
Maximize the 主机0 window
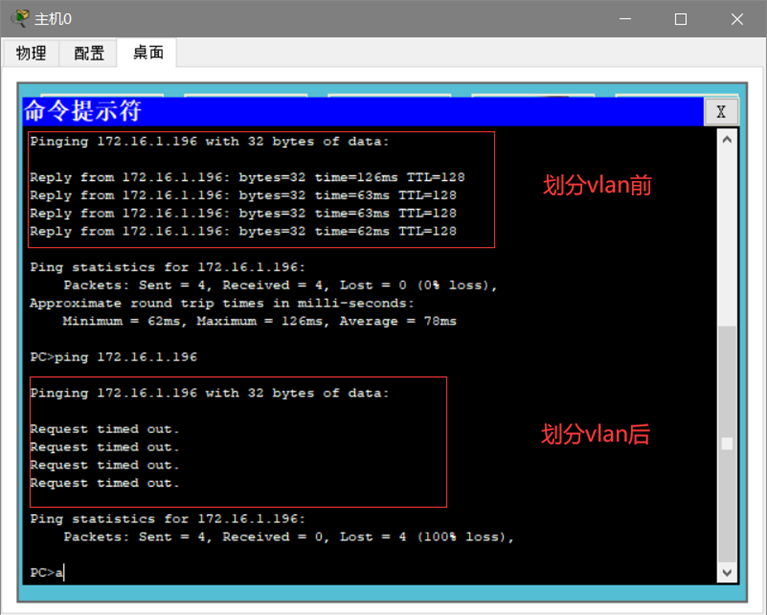point(680,19)
